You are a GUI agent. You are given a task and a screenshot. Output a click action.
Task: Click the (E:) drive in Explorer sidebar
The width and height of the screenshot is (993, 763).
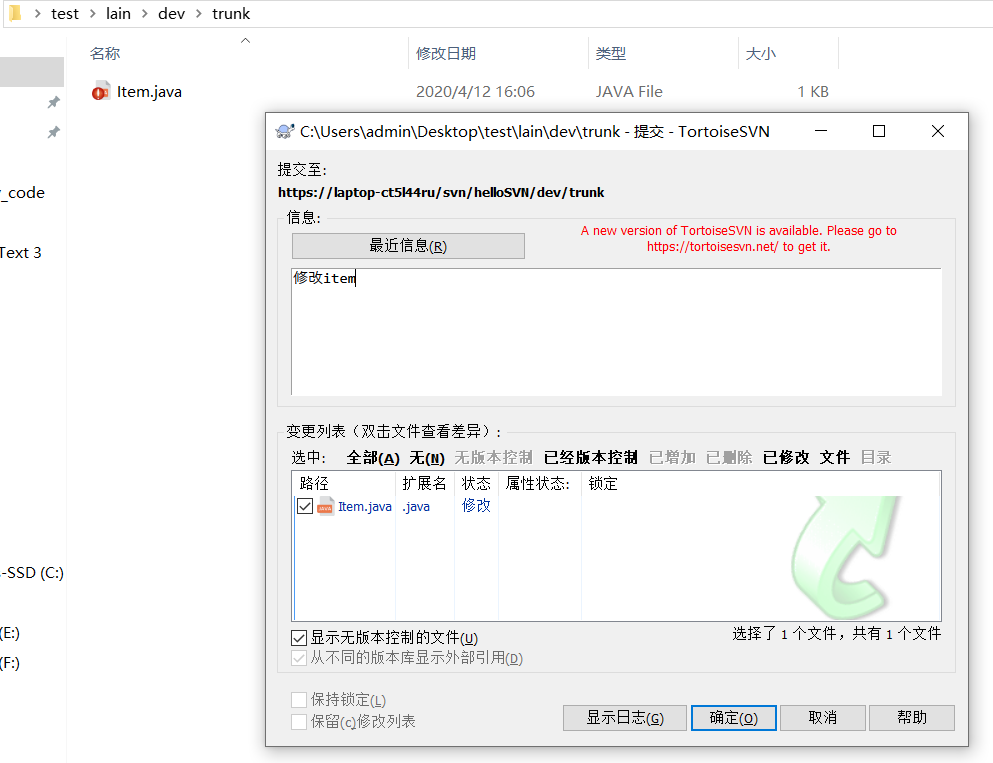pos(10,633)
